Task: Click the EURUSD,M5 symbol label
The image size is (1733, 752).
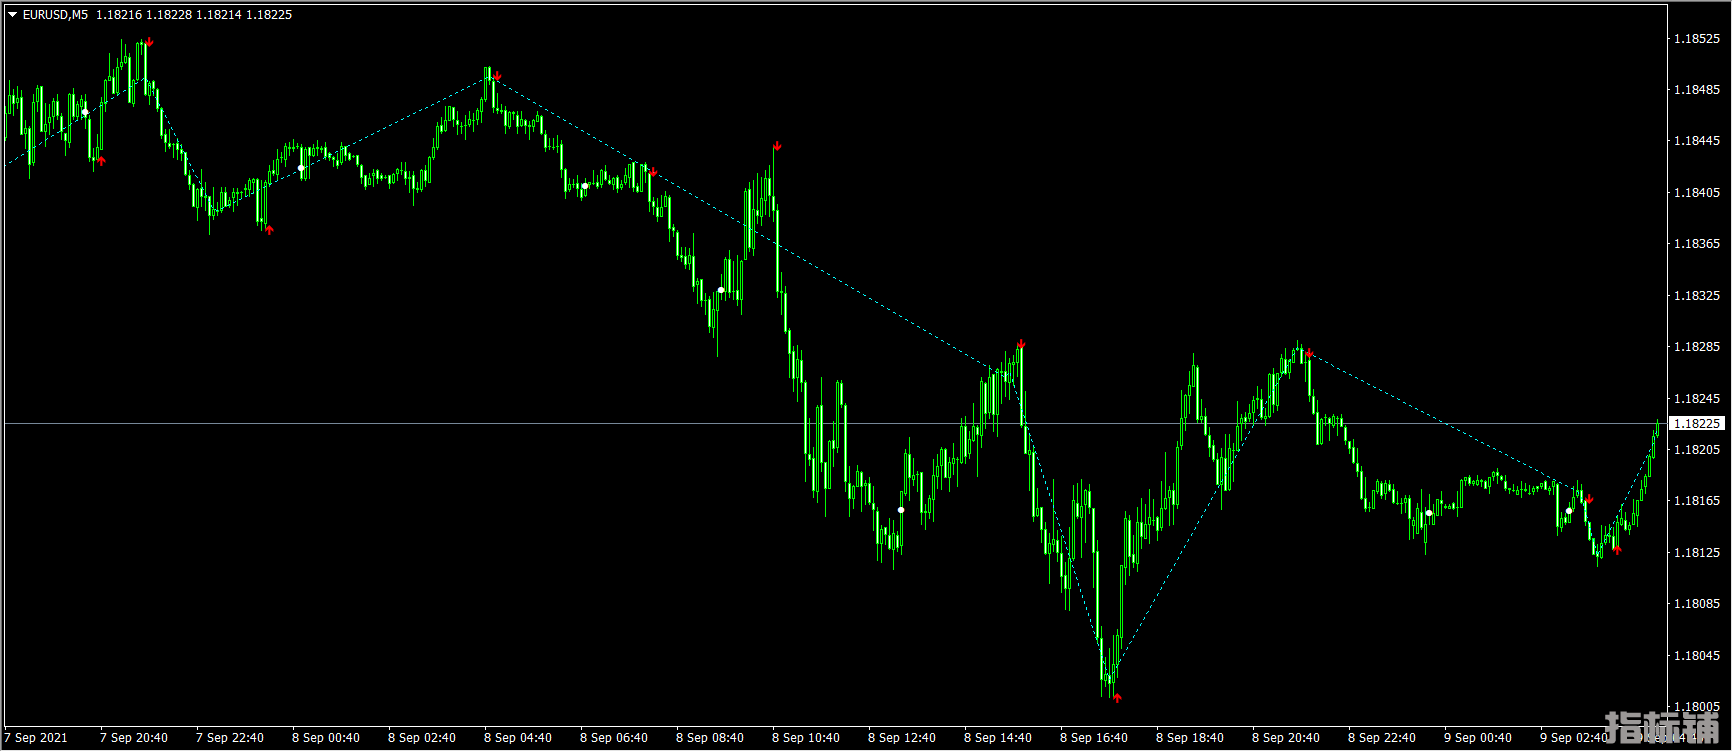Action: pyautogui.click(x=55, y=15)
